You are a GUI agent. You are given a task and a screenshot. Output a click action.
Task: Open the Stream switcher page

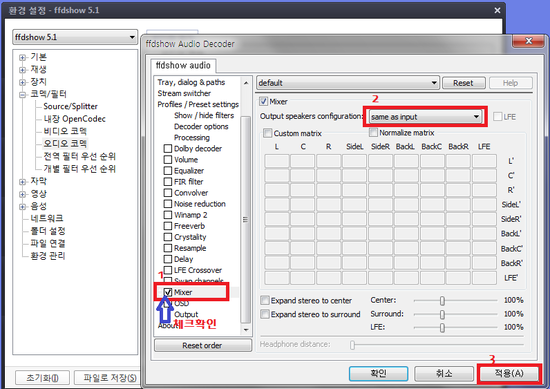[x=184, y=93]
